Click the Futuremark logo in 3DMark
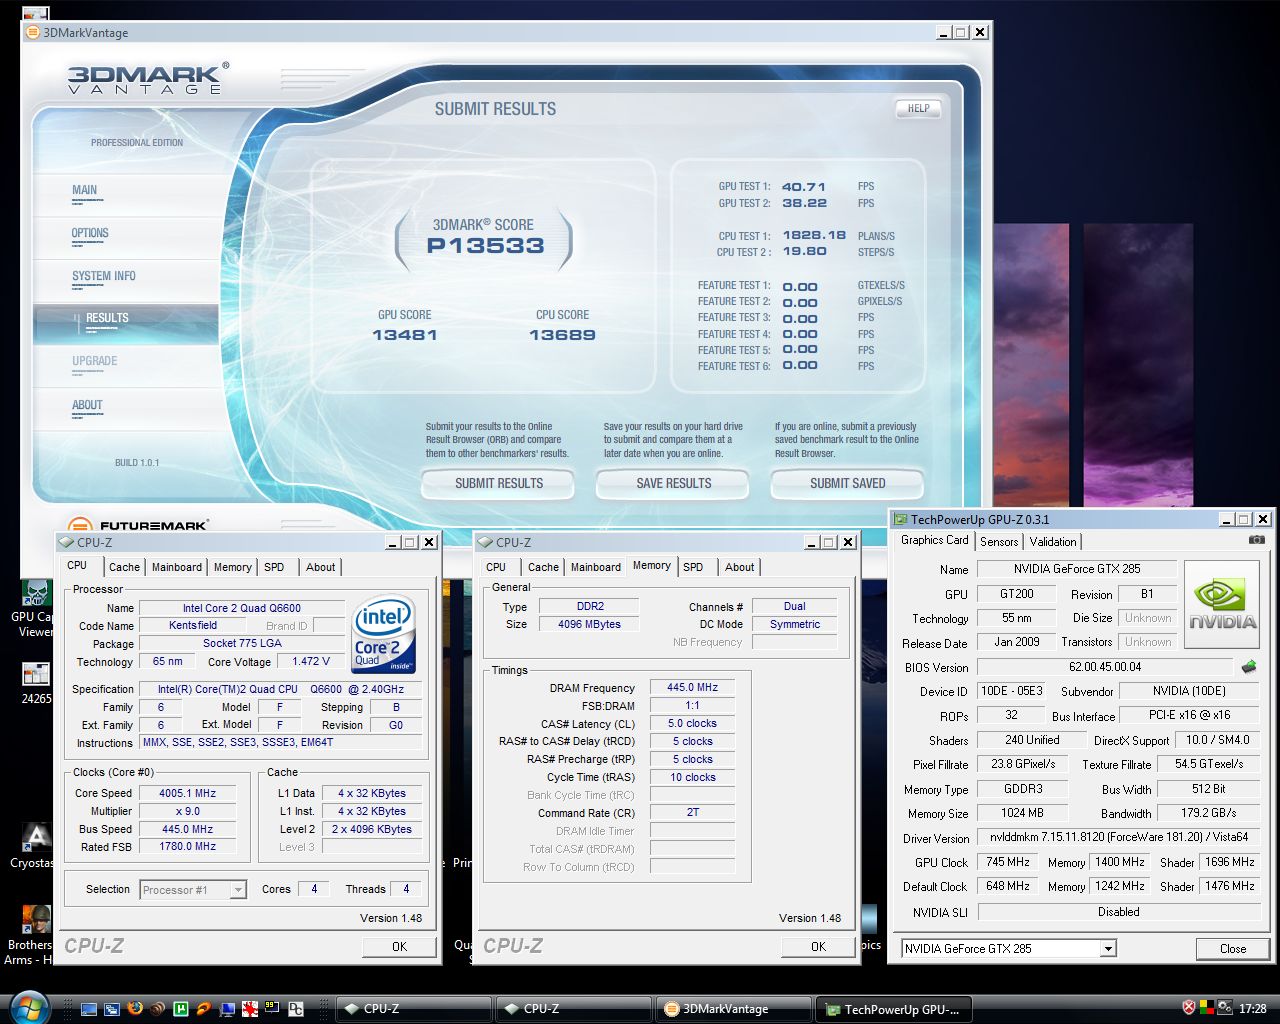The width and height of the screenshot is (1280, 1024). (138, 525)
